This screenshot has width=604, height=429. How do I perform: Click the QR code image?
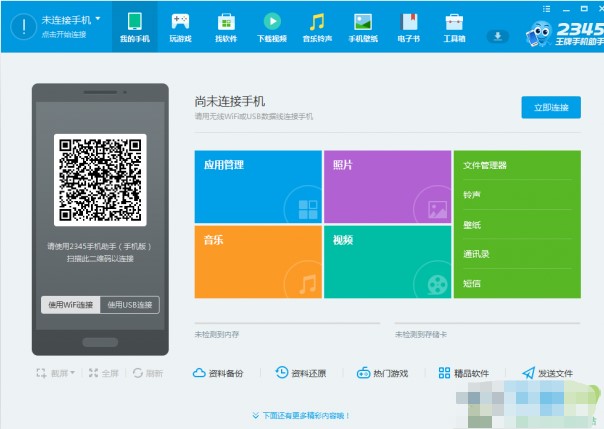[x=100, y=180]
